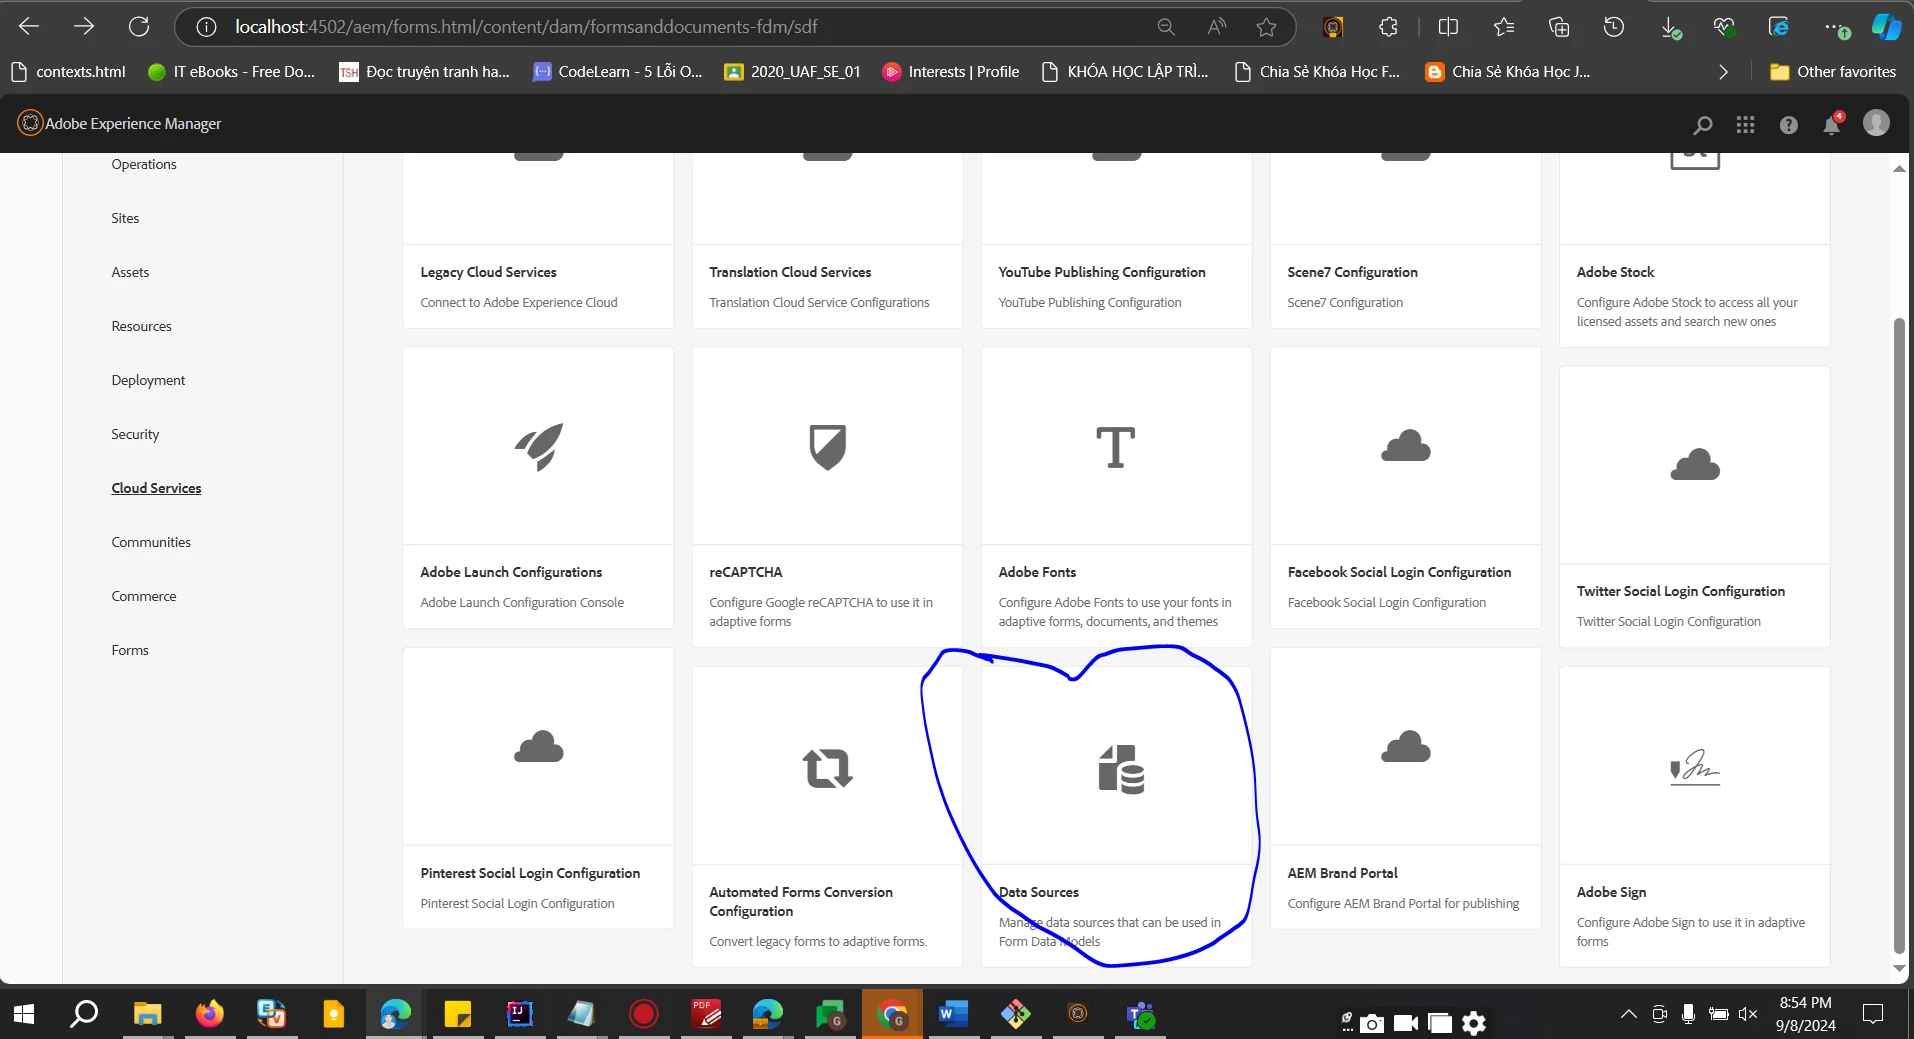Open browser history icon

pos(1614,27)
